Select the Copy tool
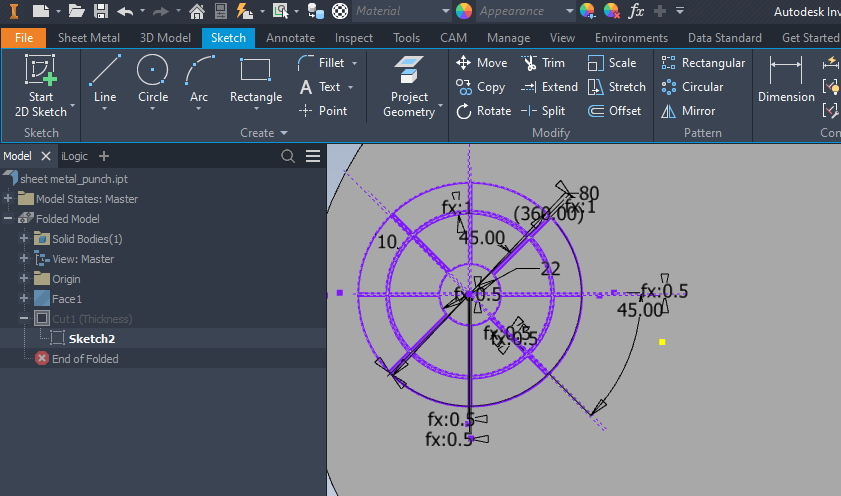 coord(481,87)
